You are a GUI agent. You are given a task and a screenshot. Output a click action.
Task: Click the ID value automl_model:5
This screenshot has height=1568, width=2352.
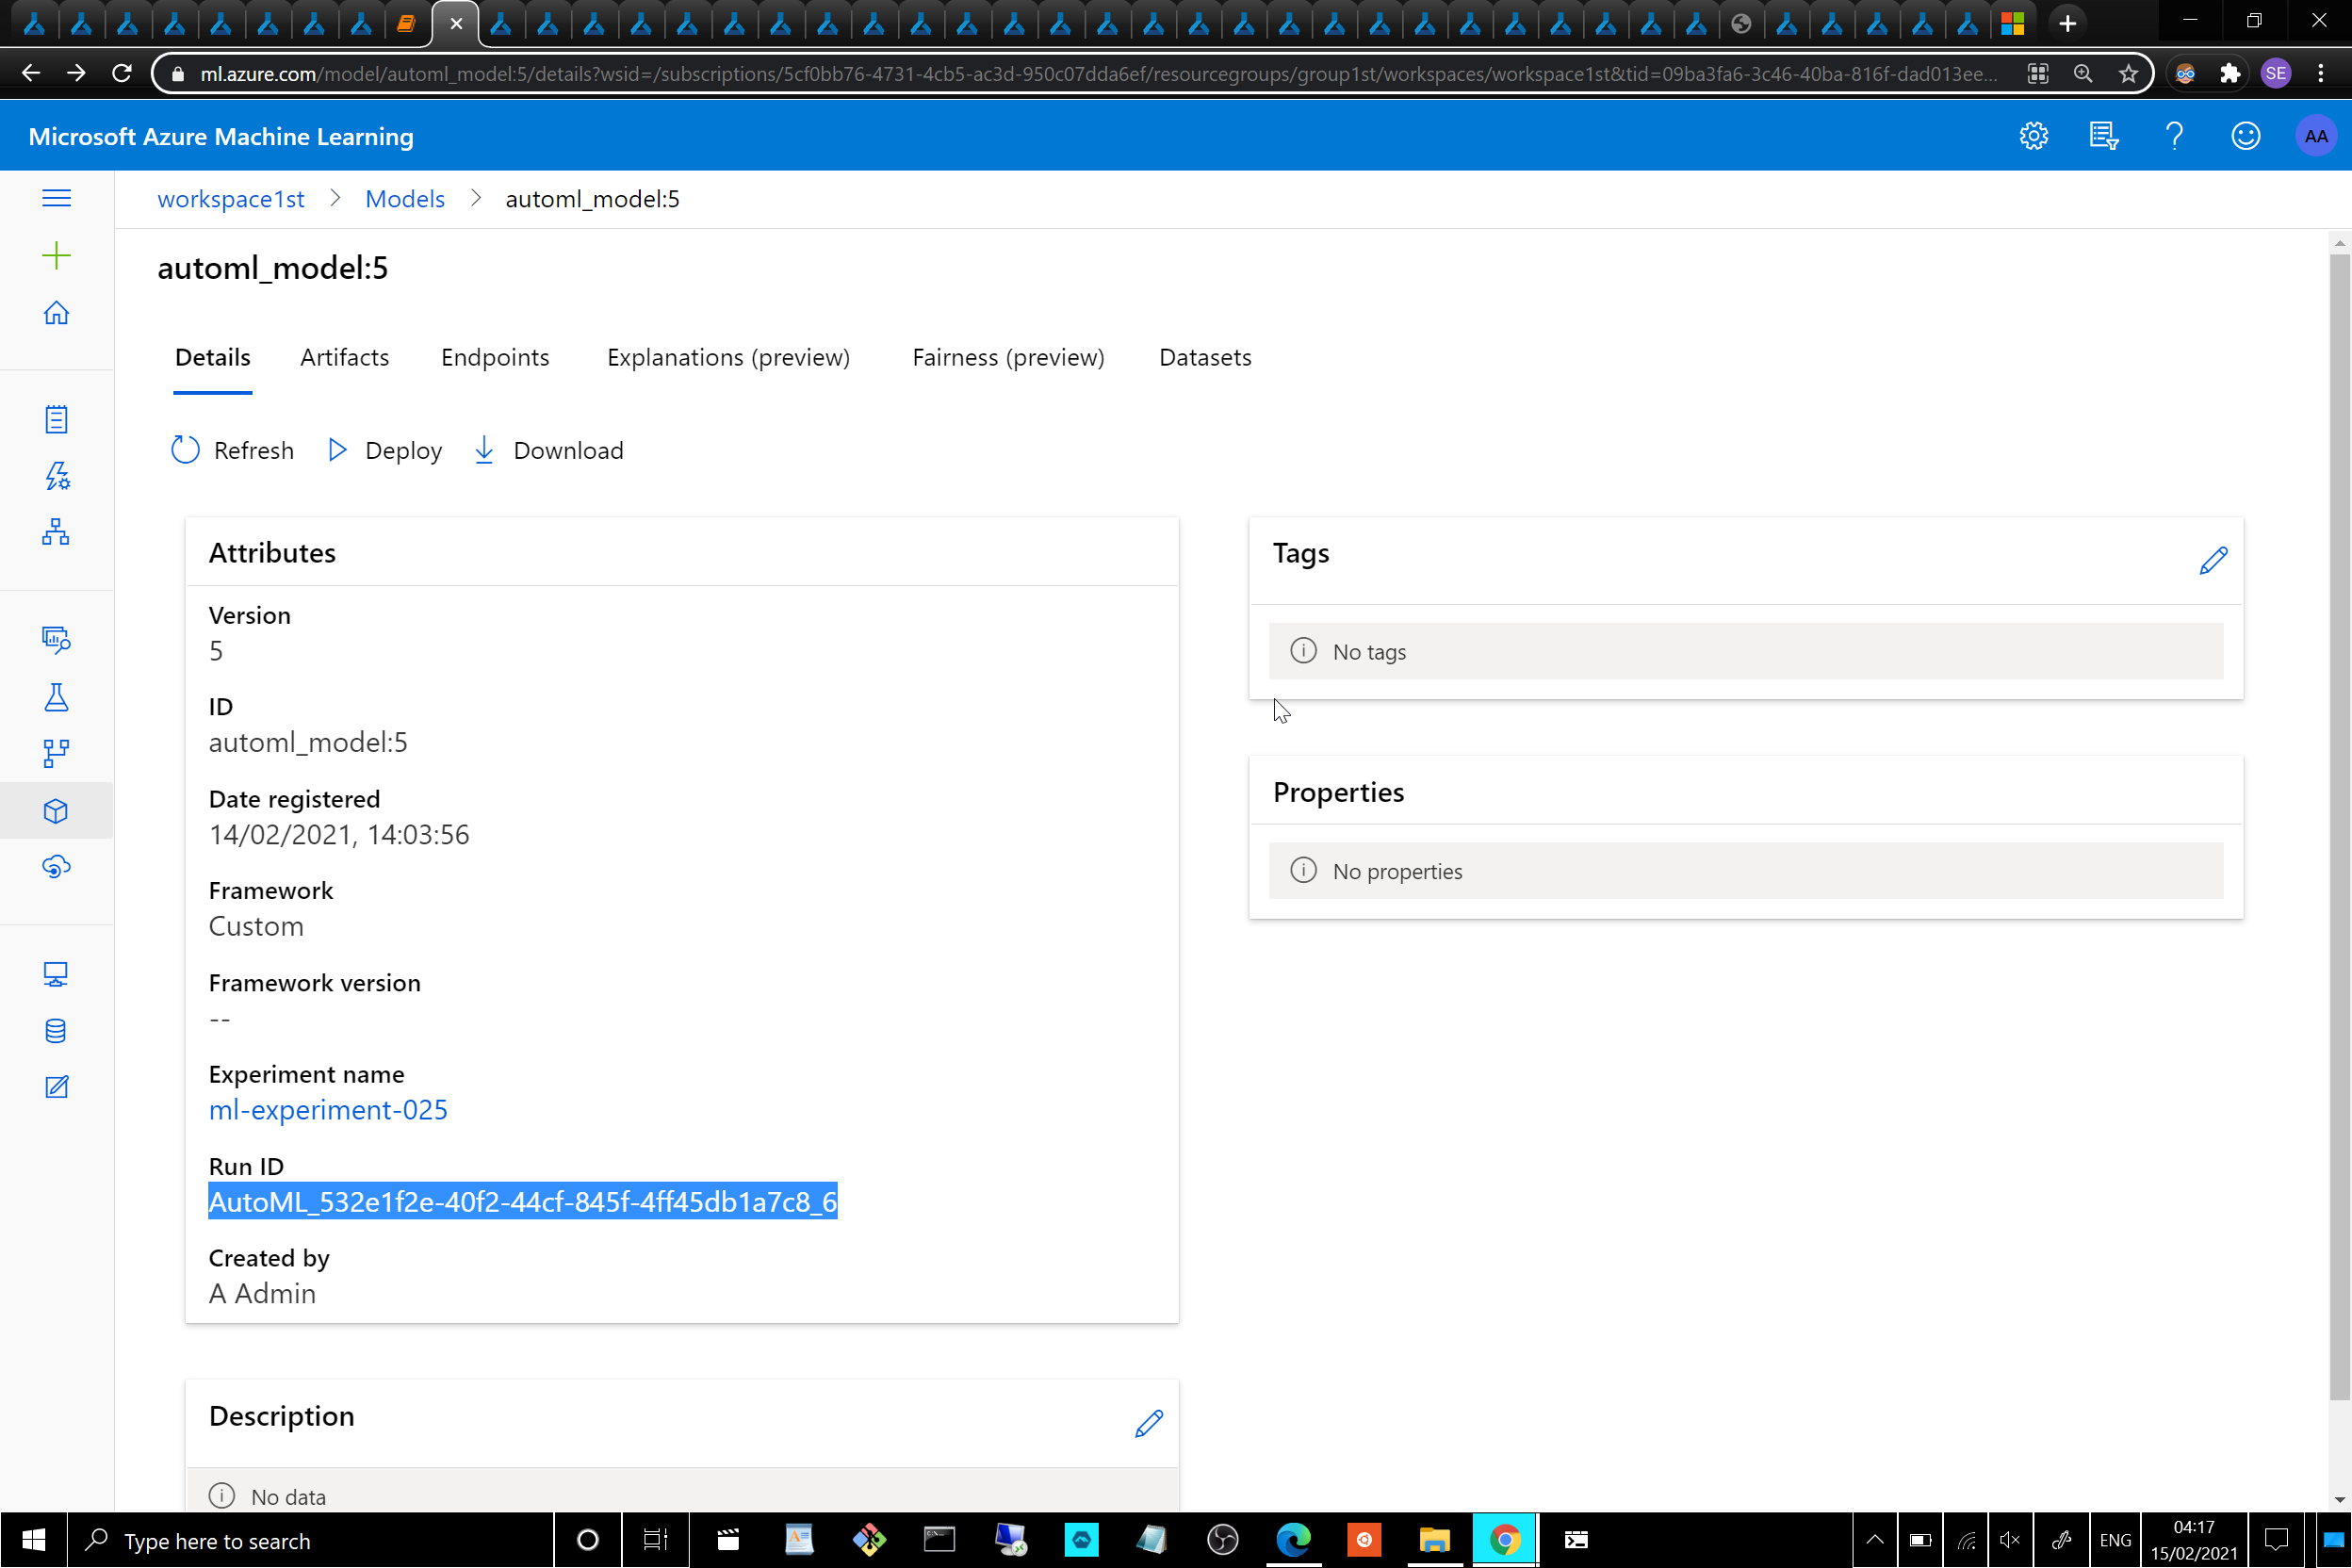(308, 742)
